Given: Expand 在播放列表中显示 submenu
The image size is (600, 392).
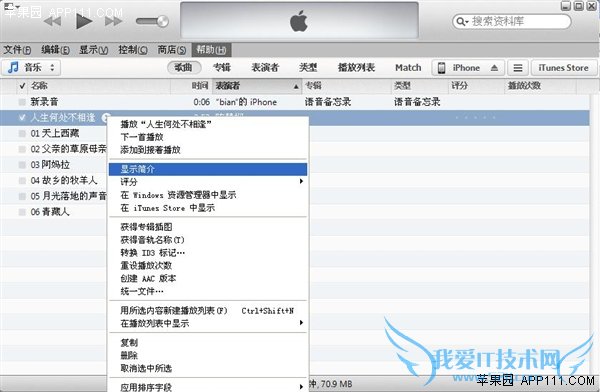Looking at the screenshot, I should point(209,323).
